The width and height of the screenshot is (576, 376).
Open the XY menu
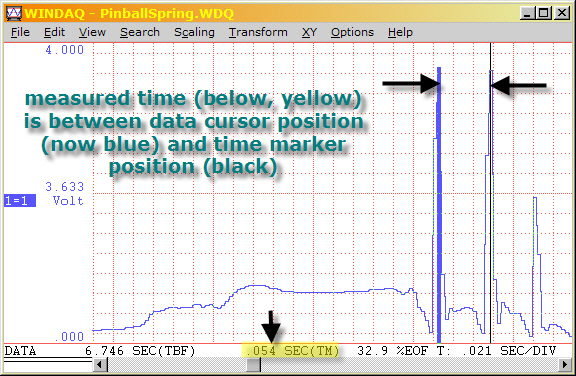pos(309,32)
